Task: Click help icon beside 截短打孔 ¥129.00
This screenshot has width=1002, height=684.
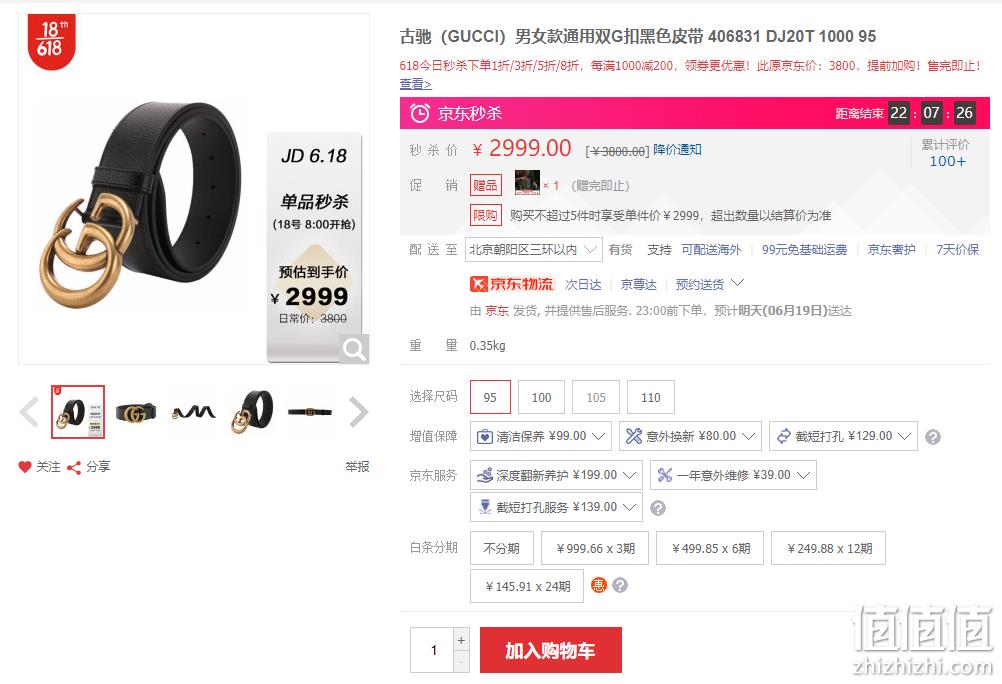Action: coord(932,437)
